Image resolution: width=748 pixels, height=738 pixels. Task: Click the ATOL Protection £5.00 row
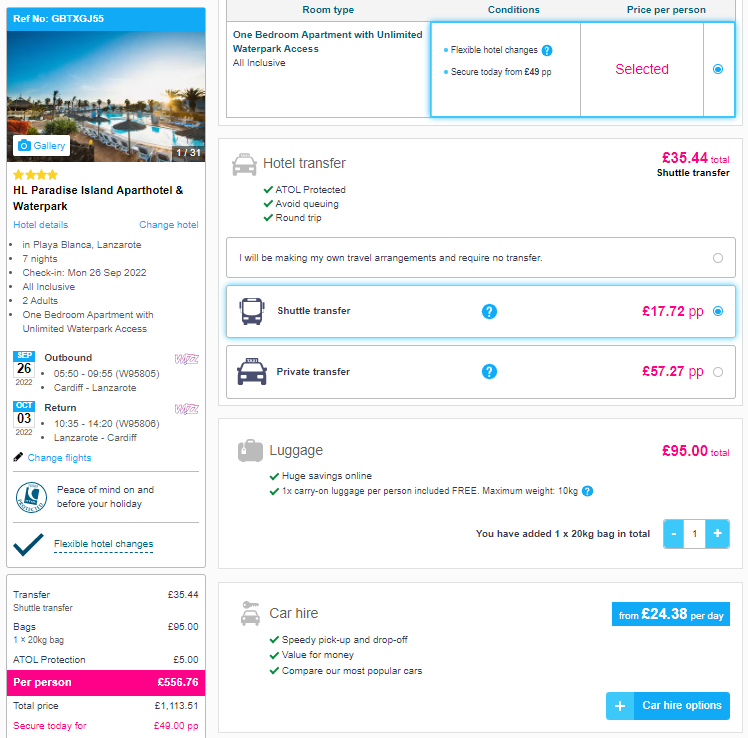pyautogui.click(x=106, y=660)
